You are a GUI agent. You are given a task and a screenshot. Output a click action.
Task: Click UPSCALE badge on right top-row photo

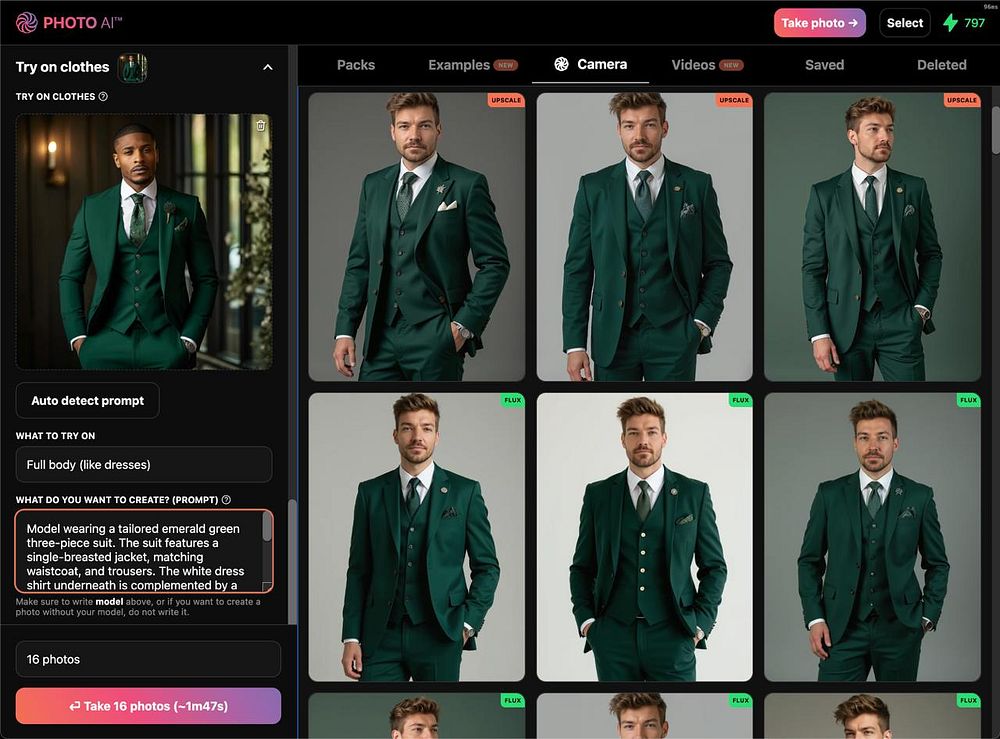click(x=962, y=100)
